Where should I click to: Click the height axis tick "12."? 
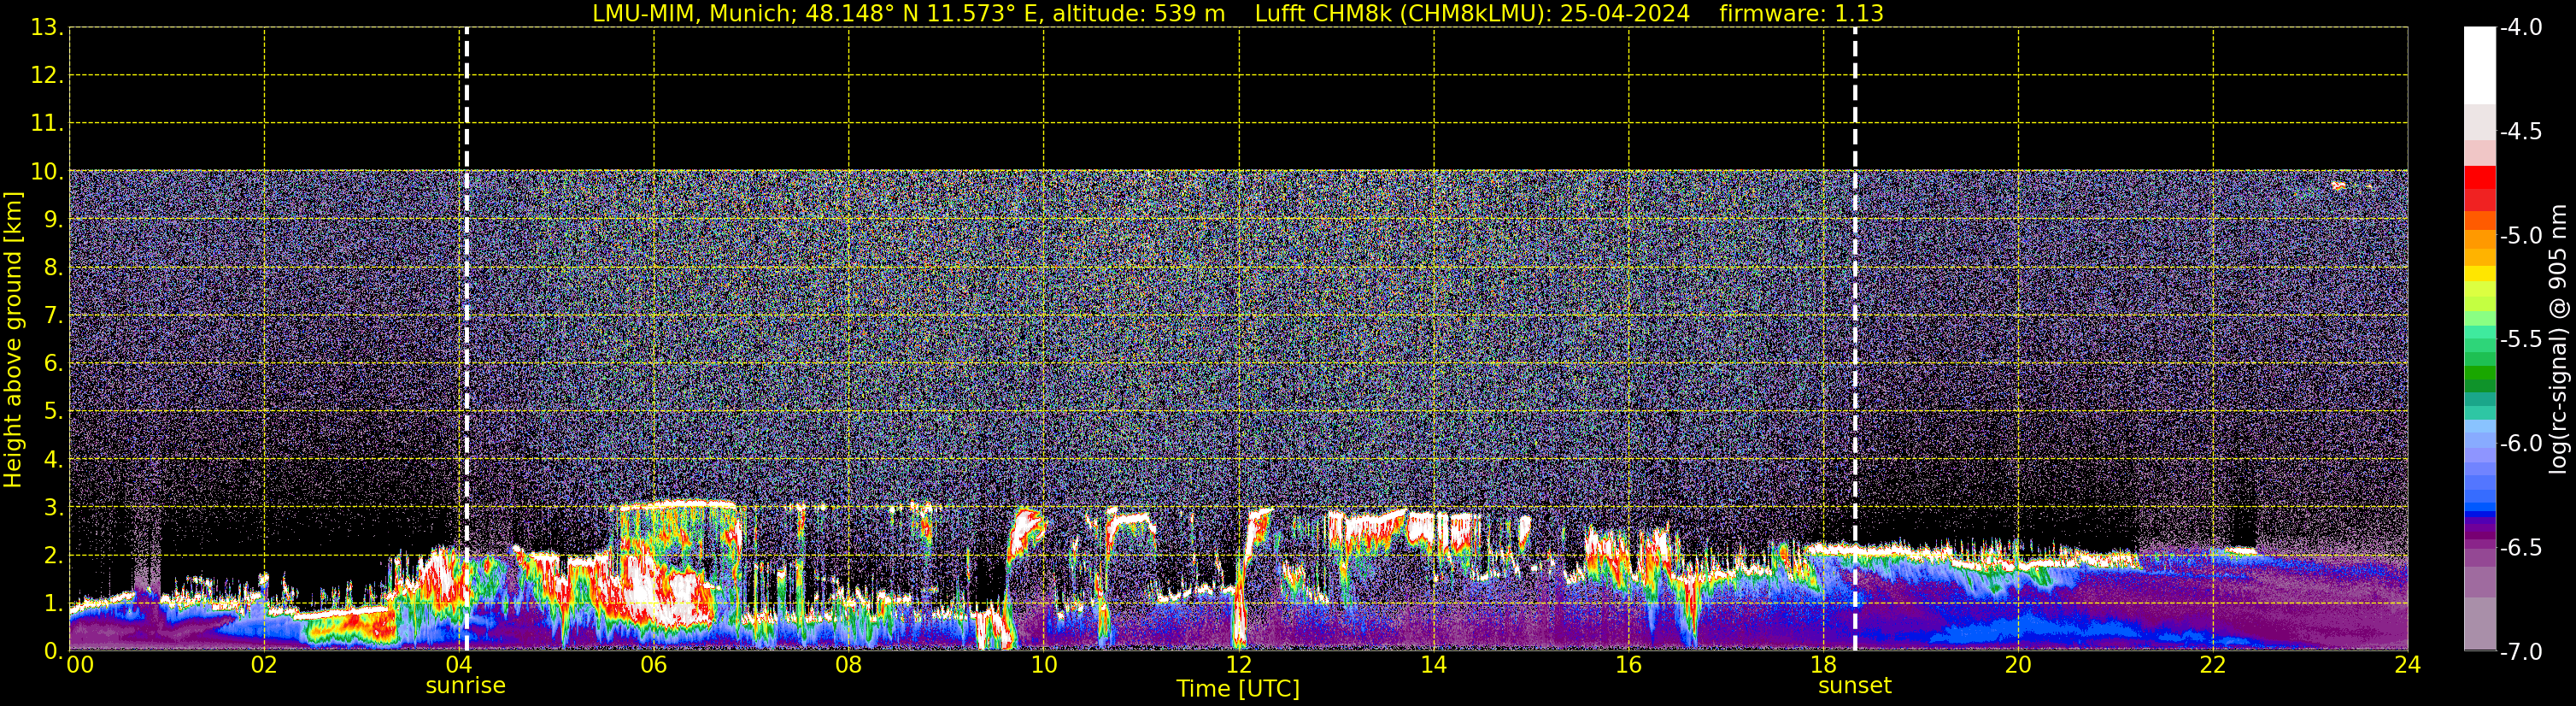(47, 76)
